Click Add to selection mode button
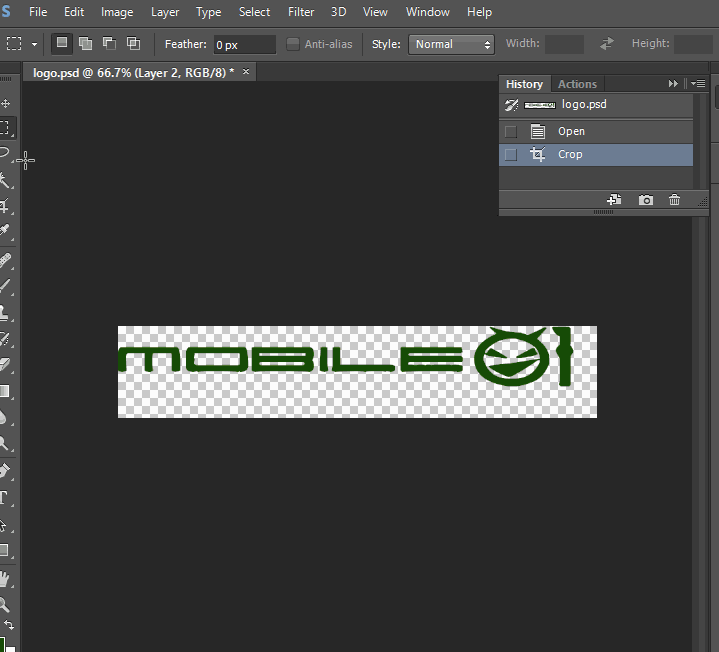The image size is (719, 652). pos(85,44)
